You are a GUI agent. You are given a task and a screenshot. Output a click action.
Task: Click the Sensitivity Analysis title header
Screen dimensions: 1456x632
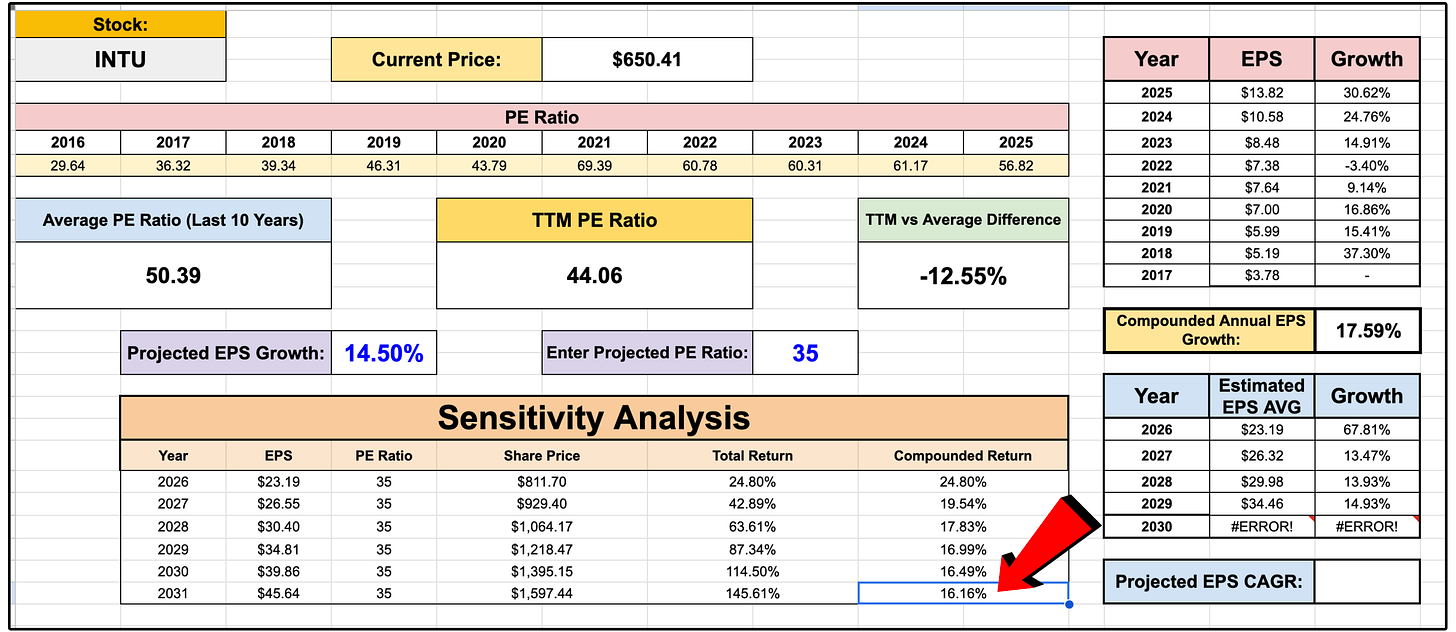click(x=594, y=417)
